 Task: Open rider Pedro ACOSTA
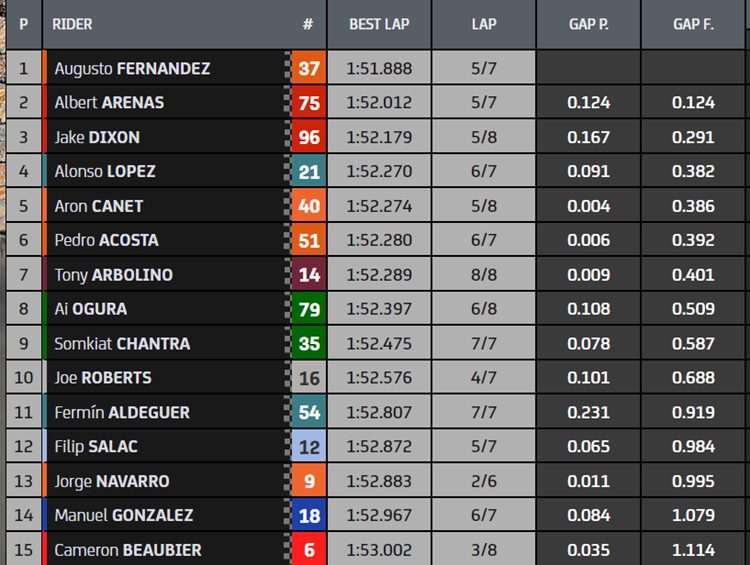pos(106,240)
